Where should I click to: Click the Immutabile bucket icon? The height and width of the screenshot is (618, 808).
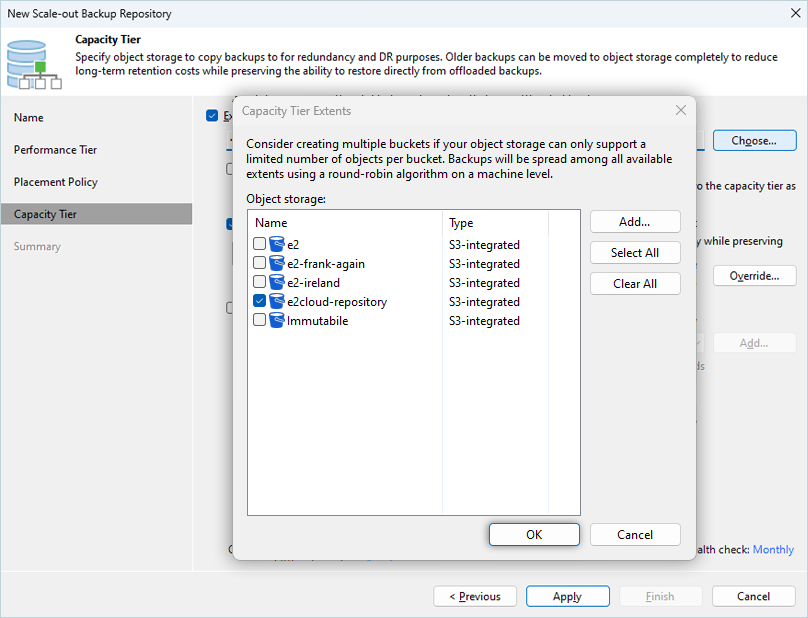[277, 320]
